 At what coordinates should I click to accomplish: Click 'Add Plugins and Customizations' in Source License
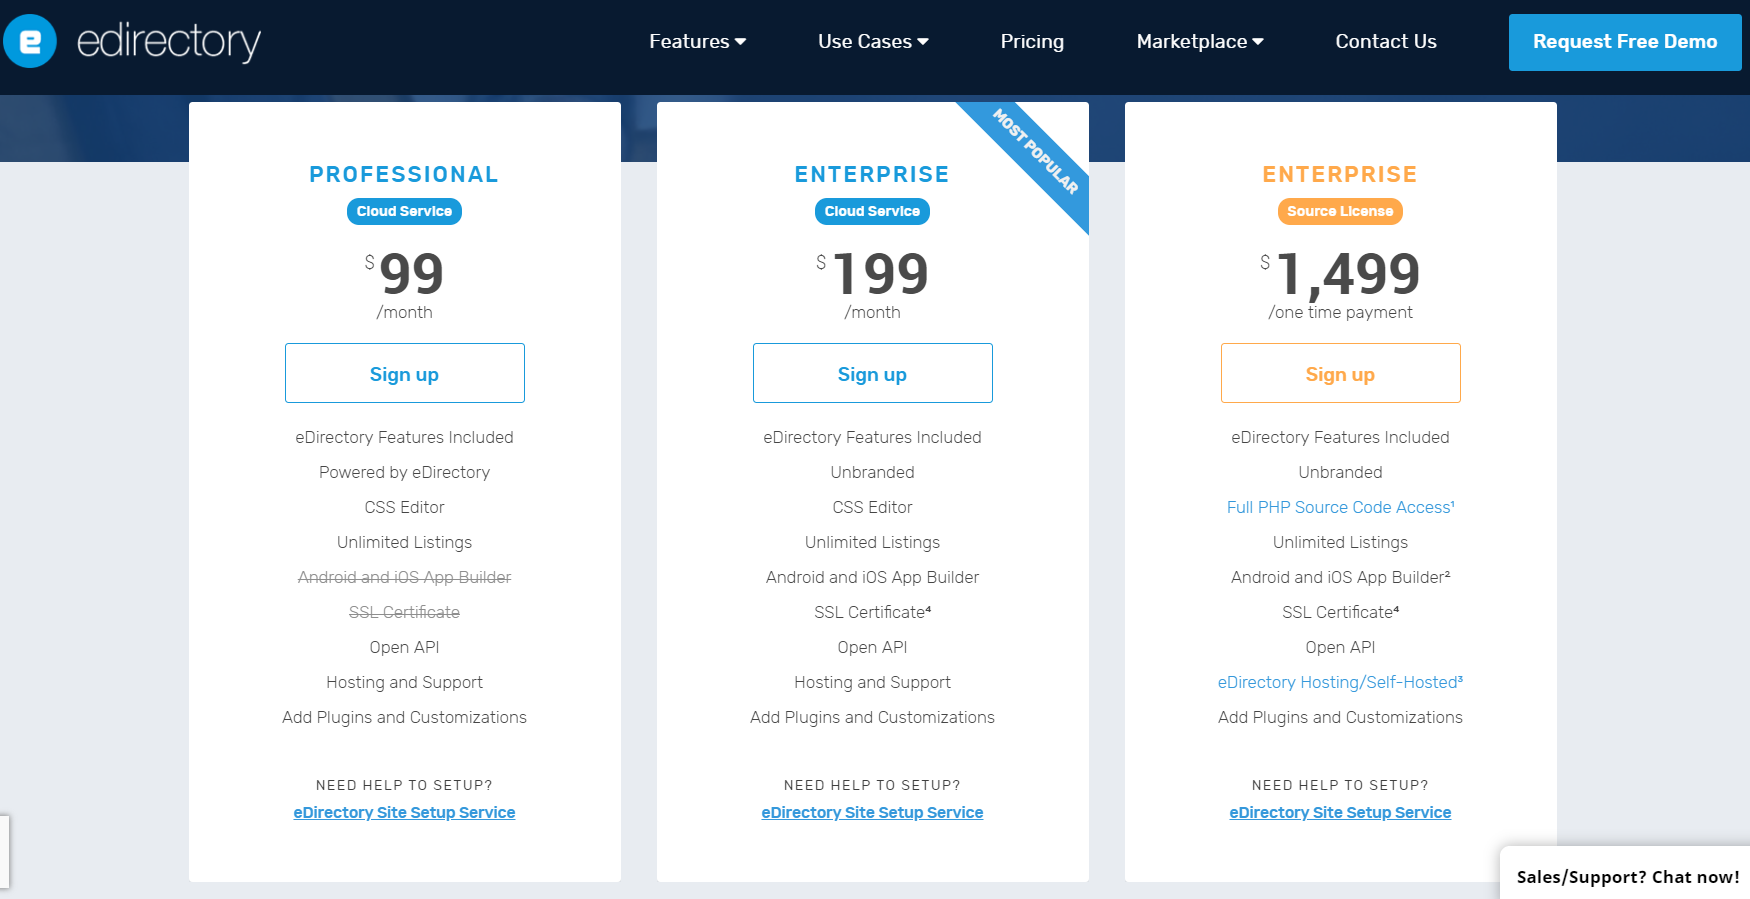pyautogui.click(x=1341, y=717)
